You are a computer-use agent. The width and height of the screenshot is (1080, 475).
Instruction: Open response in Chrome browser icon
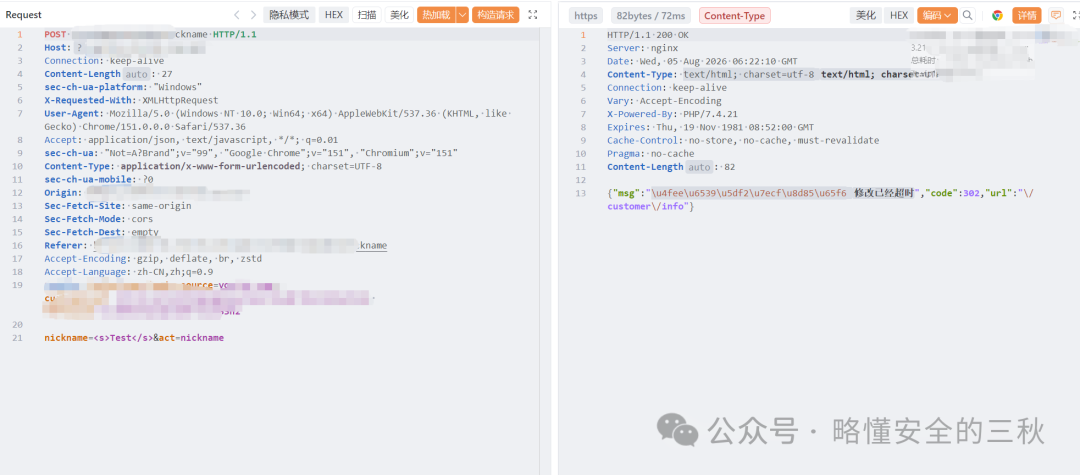tap(997, 15)
